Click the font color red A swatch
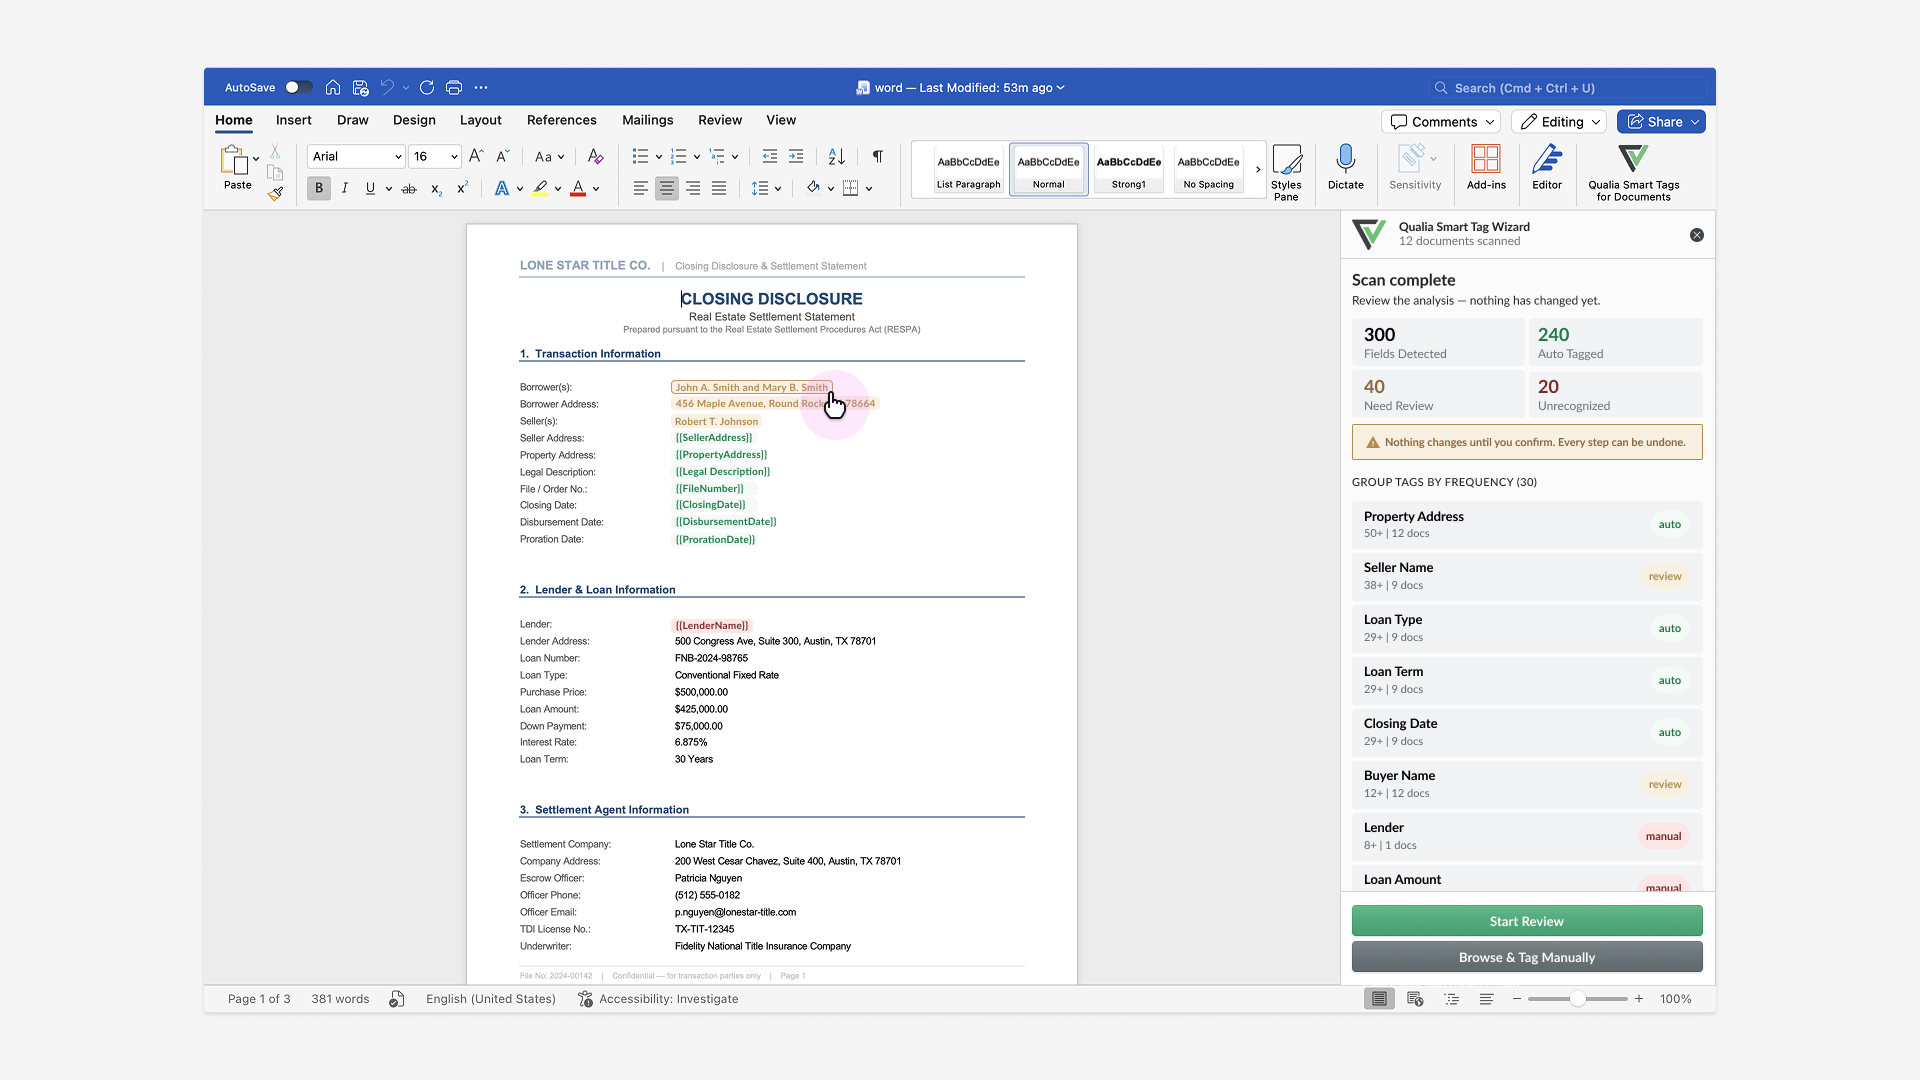 [x=578, y=188]
